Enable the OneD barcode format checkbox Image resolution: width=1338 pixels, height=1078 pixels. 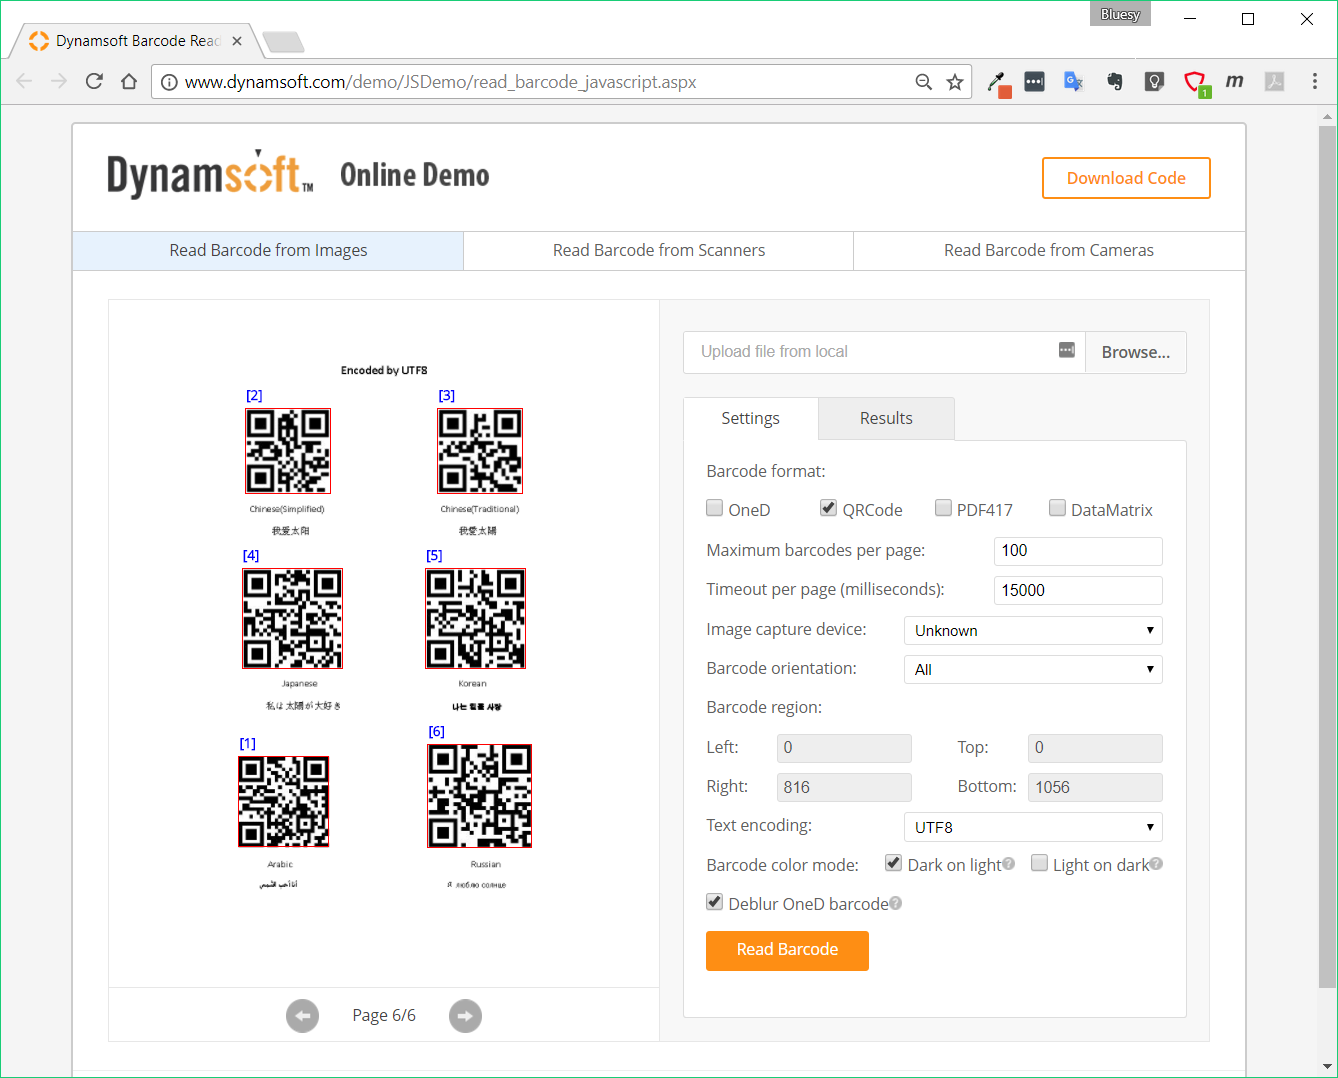715,508
